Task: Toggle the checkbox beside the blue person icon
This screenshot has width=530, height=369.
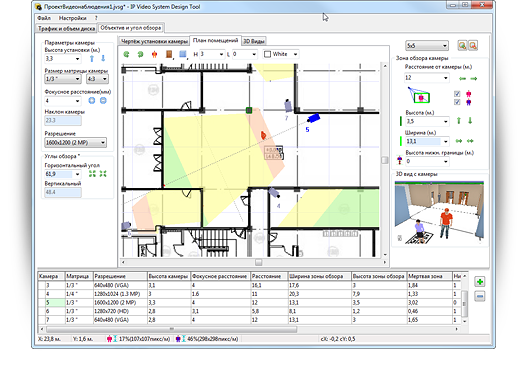Action: 457,102
